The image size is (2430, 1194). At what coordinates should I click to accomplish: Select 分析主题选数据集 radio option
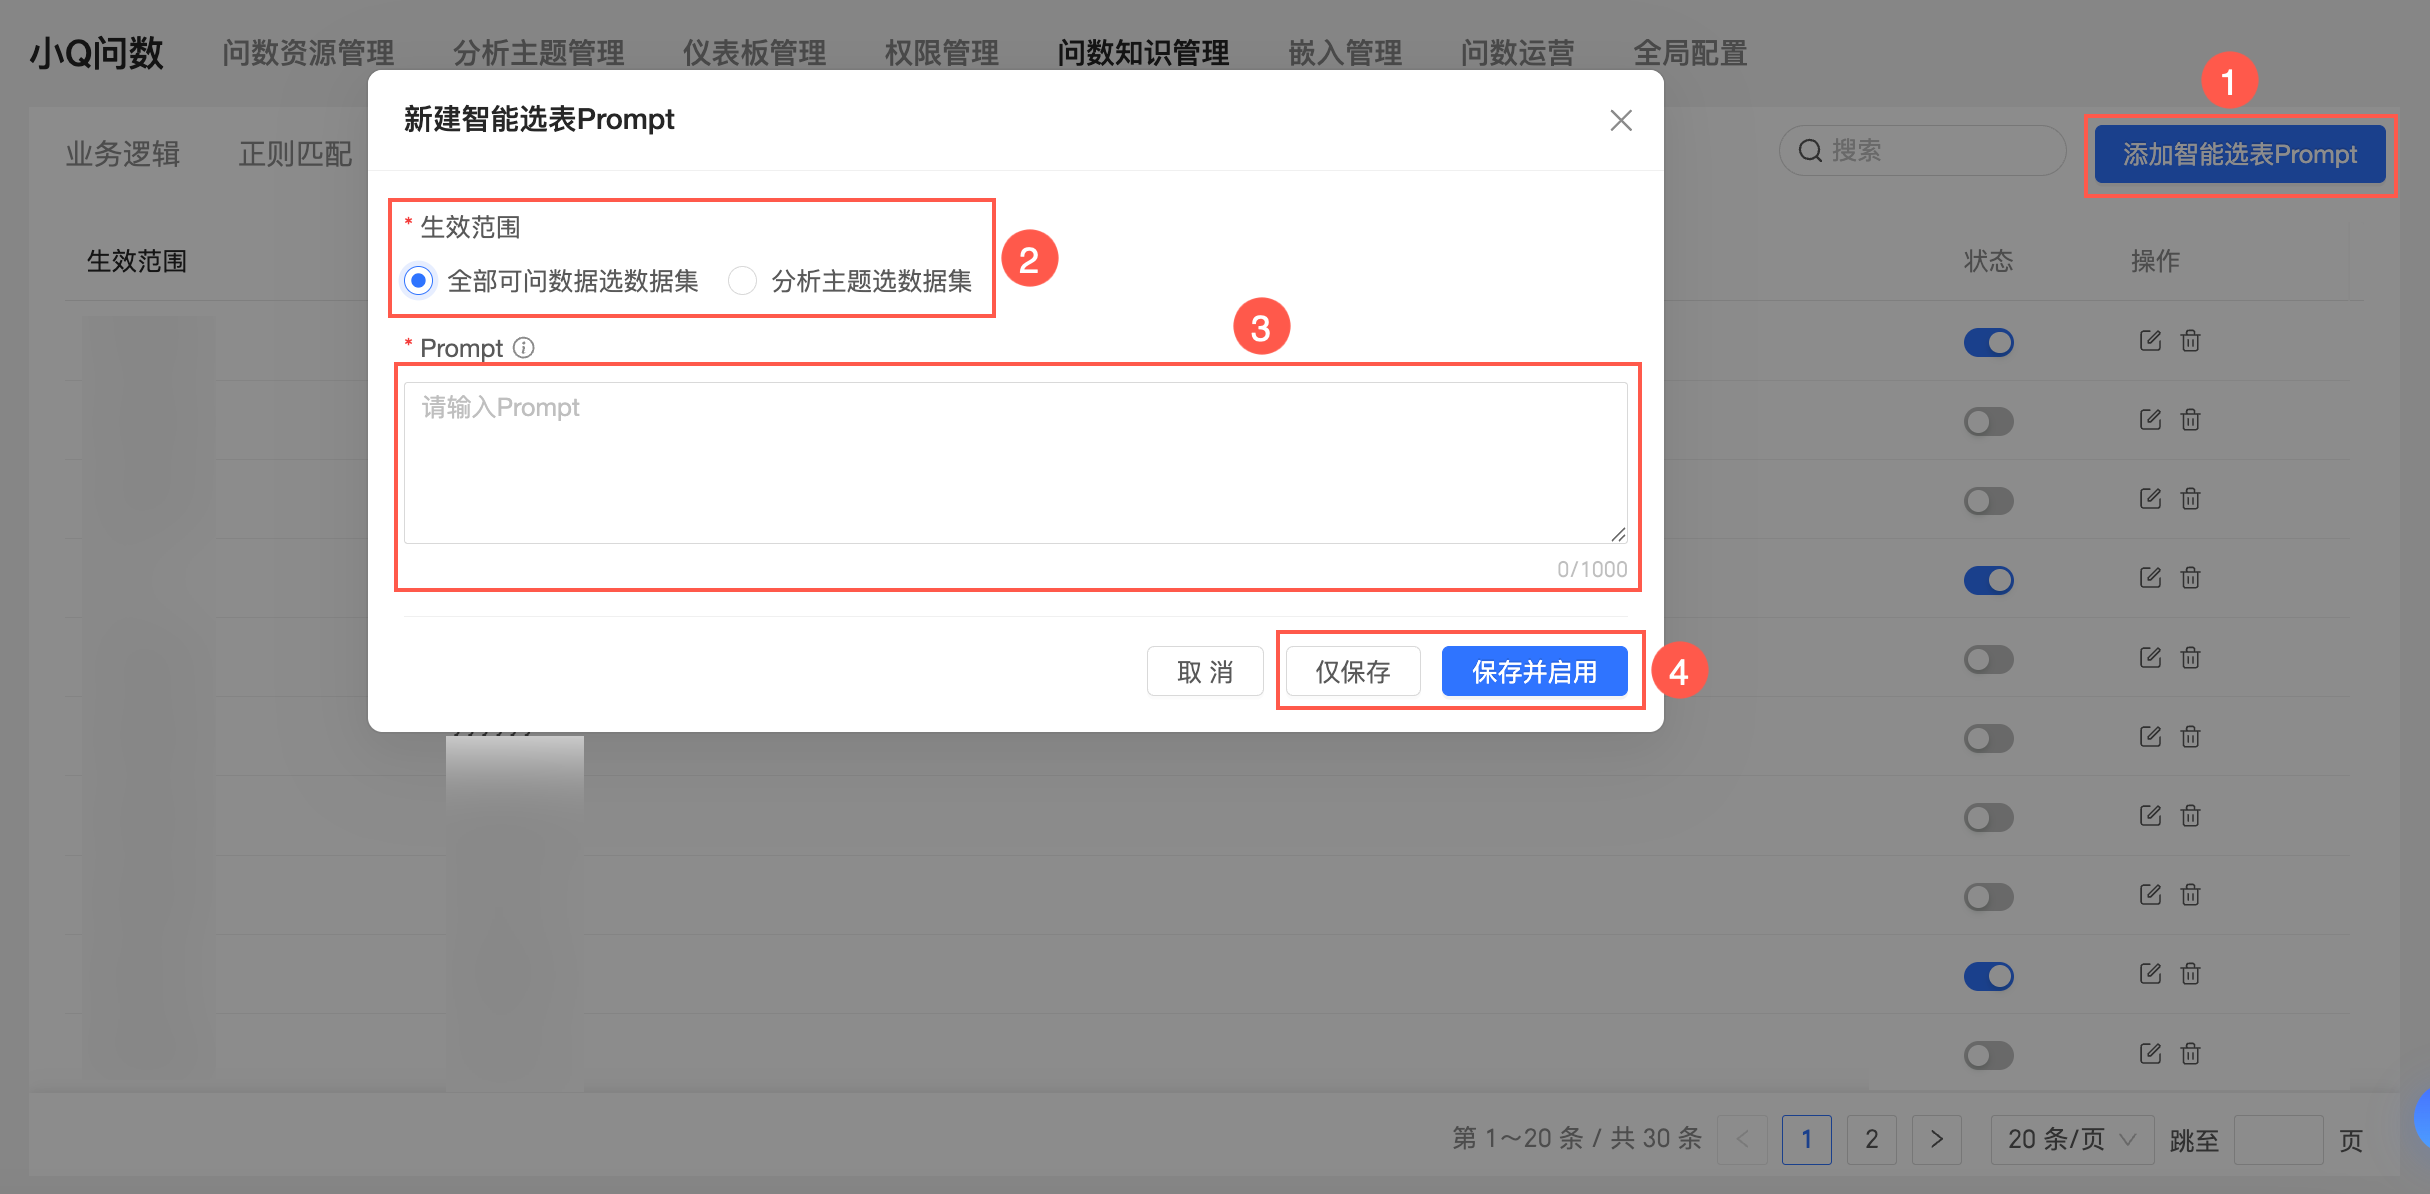pos(742,281)
